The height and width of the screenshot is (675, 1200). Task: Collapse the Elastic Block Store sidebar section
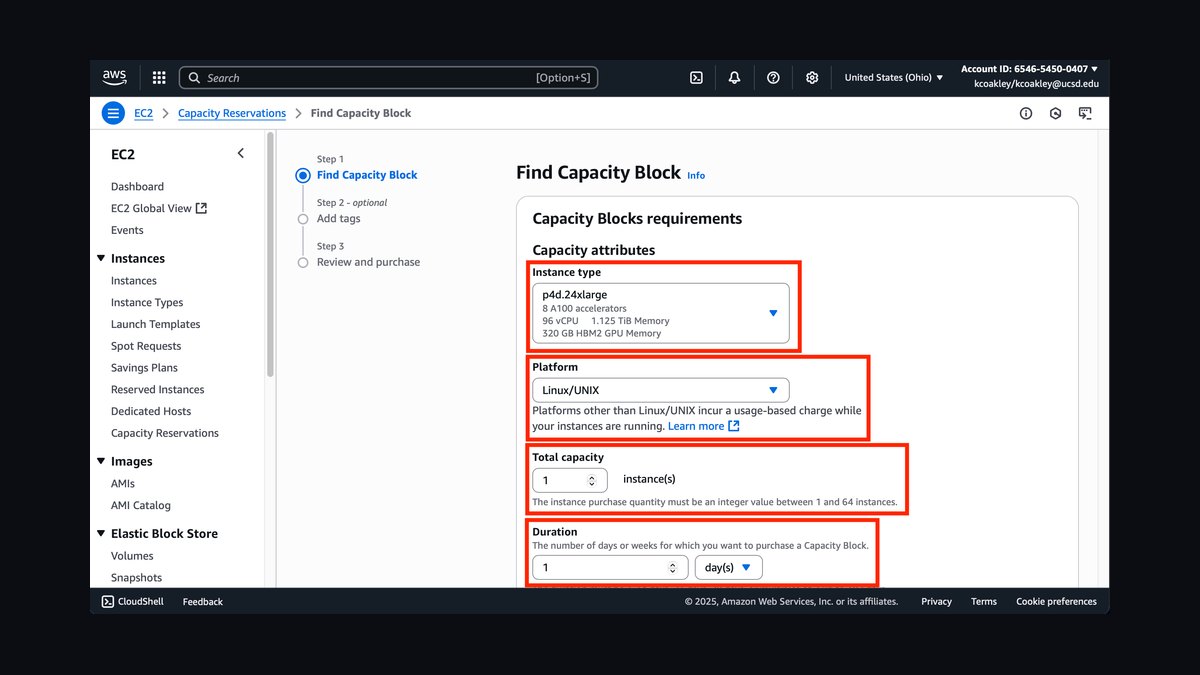101,533
